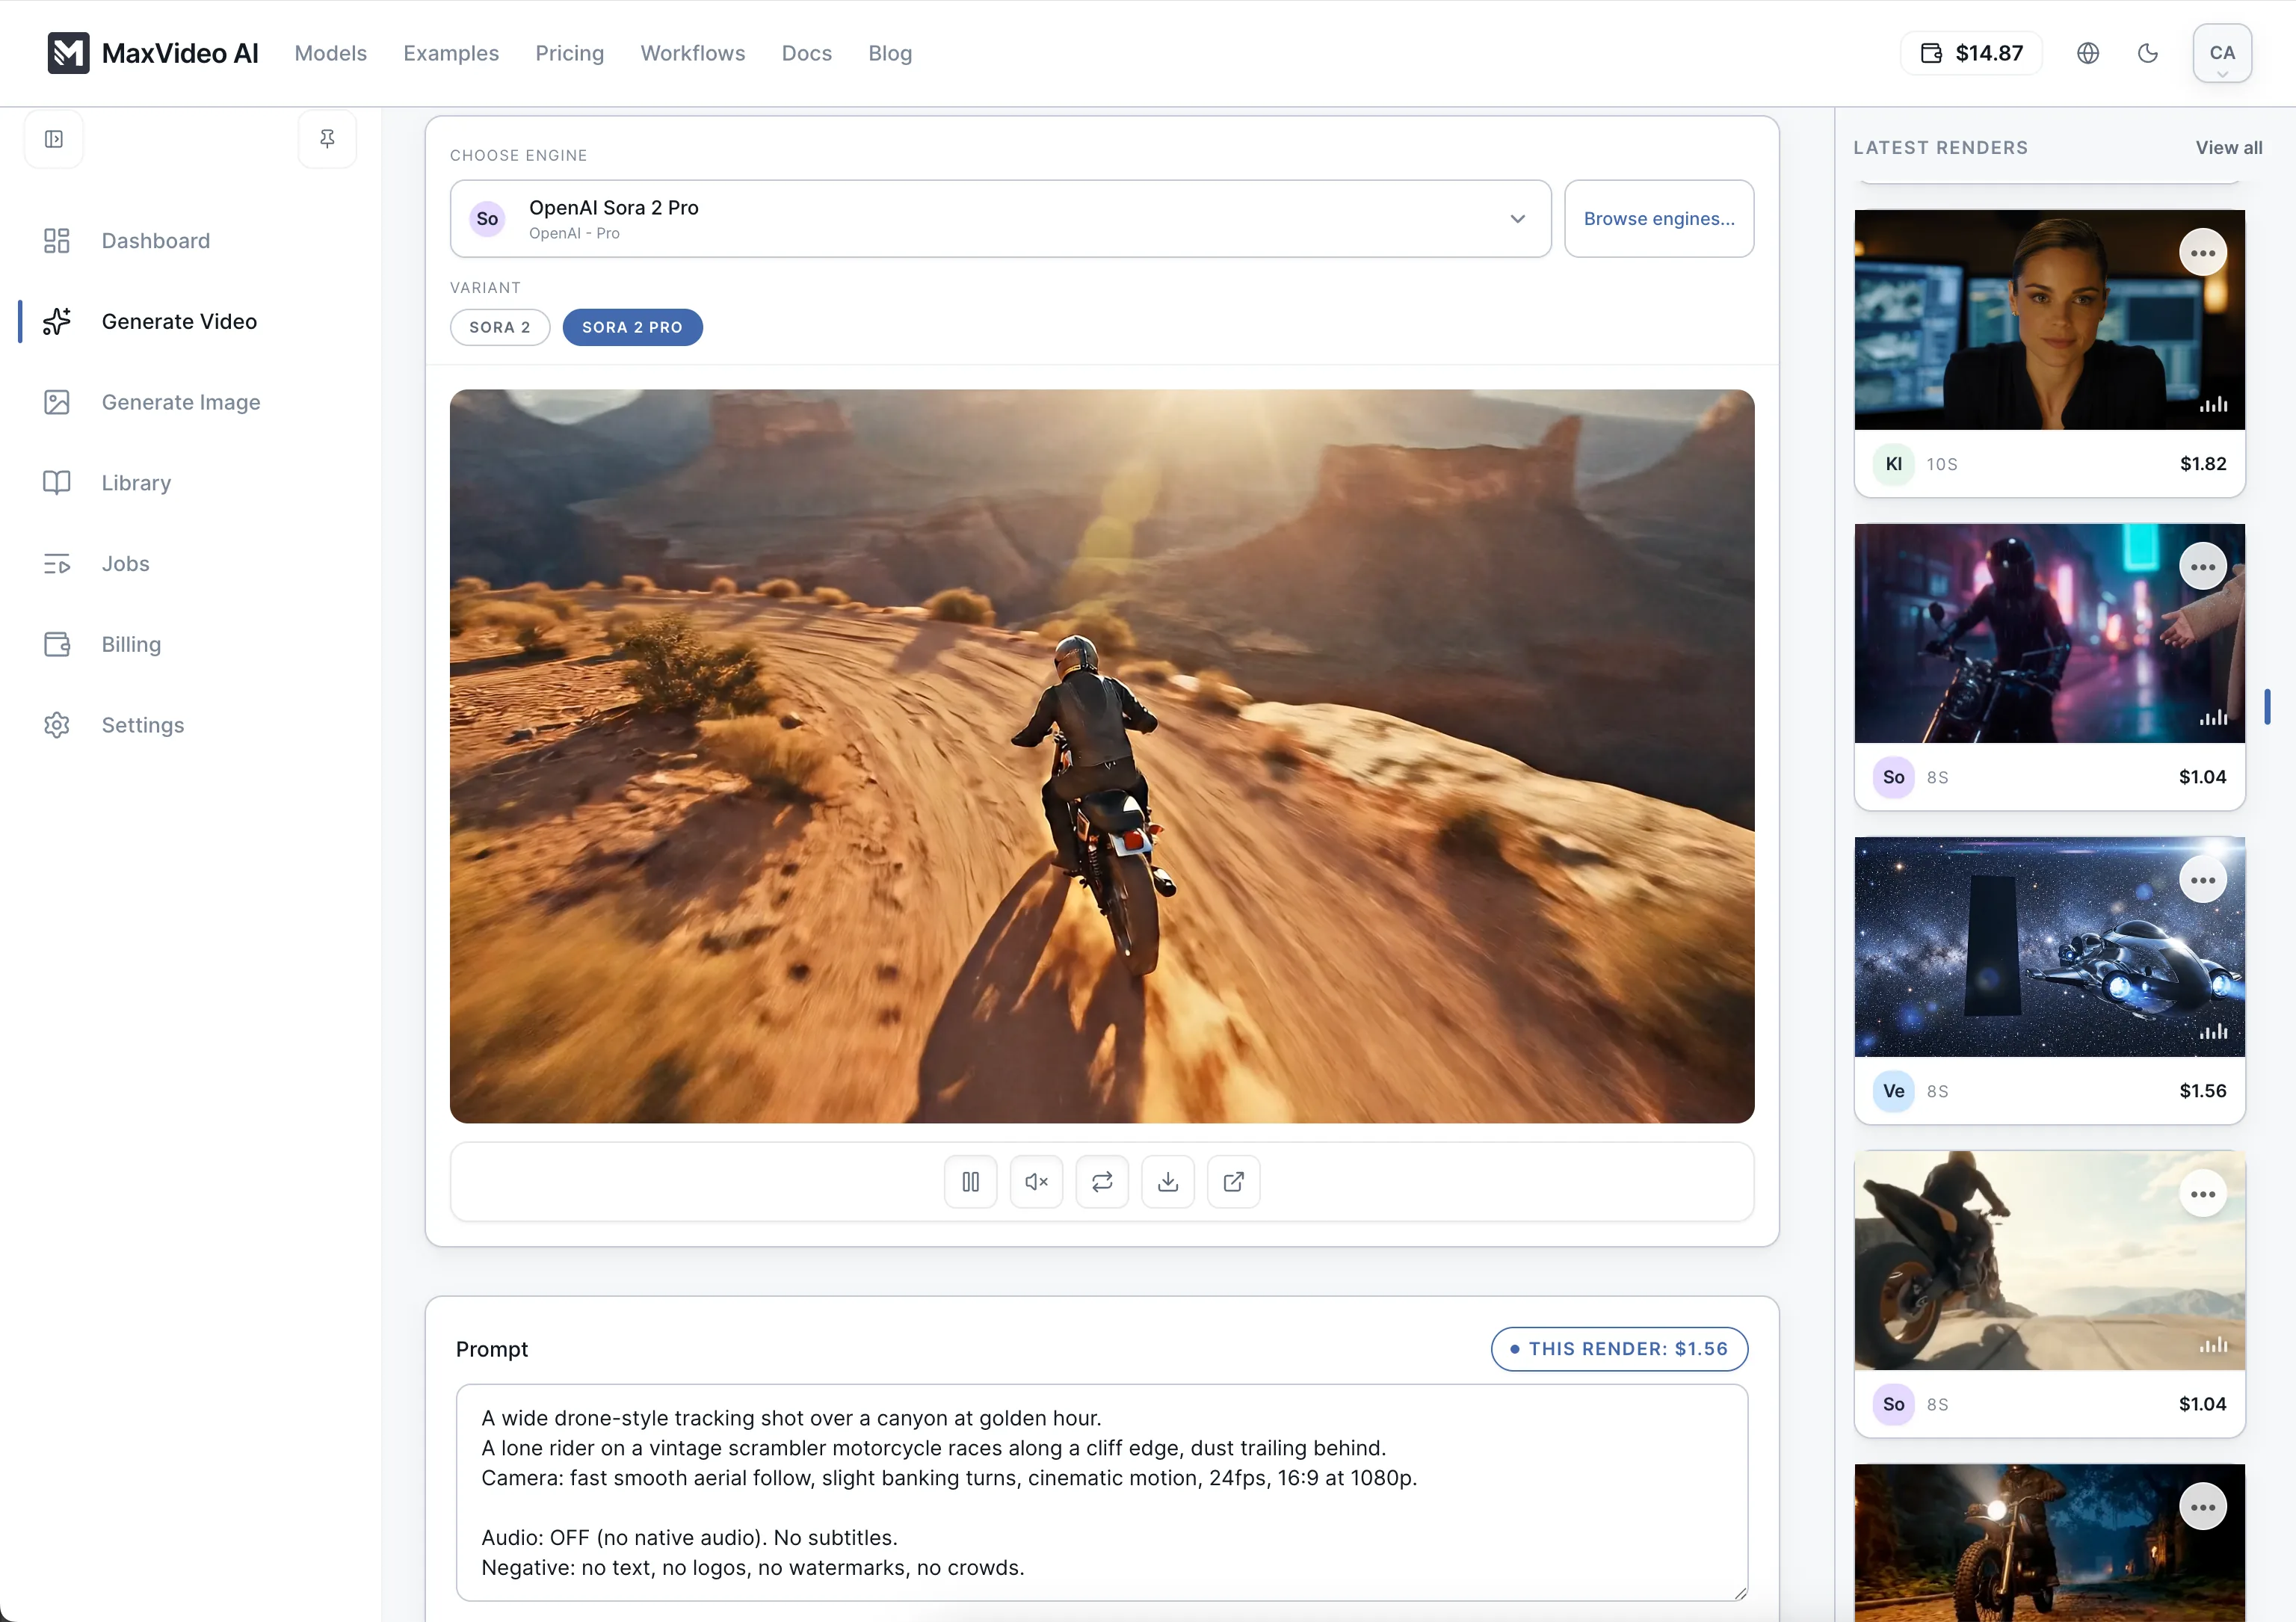Mute the video audio
The image size is (2296, 1622).
tap(1036, 1181)
